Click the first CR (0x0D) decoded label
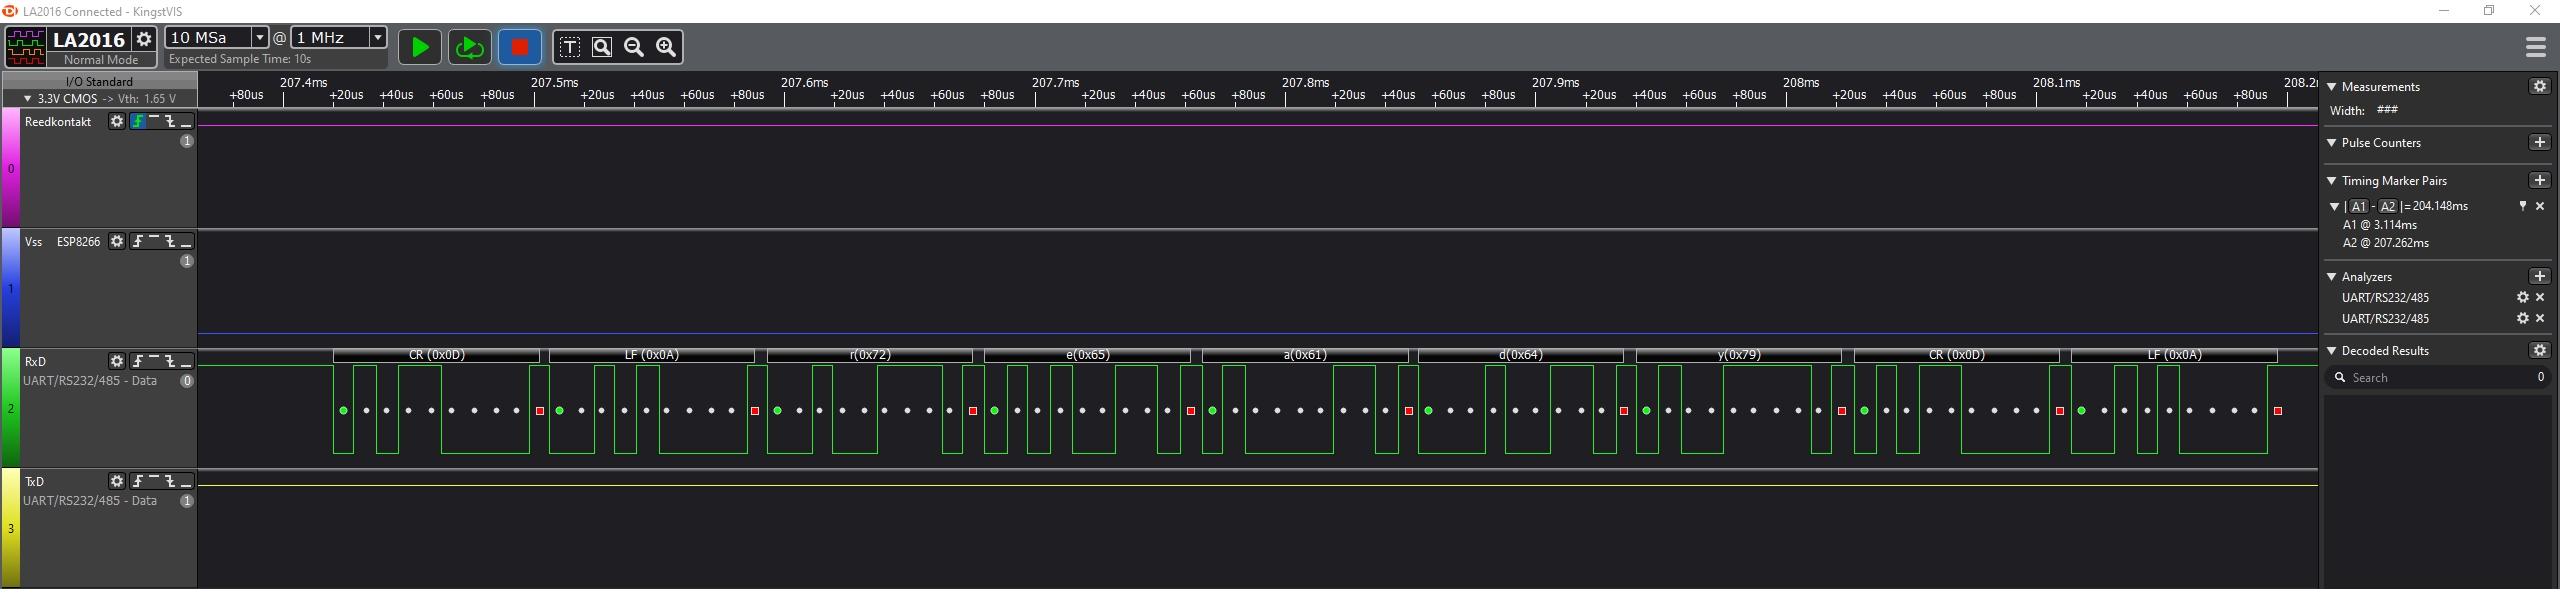The image size is (2560, 589). click(436, 355)
